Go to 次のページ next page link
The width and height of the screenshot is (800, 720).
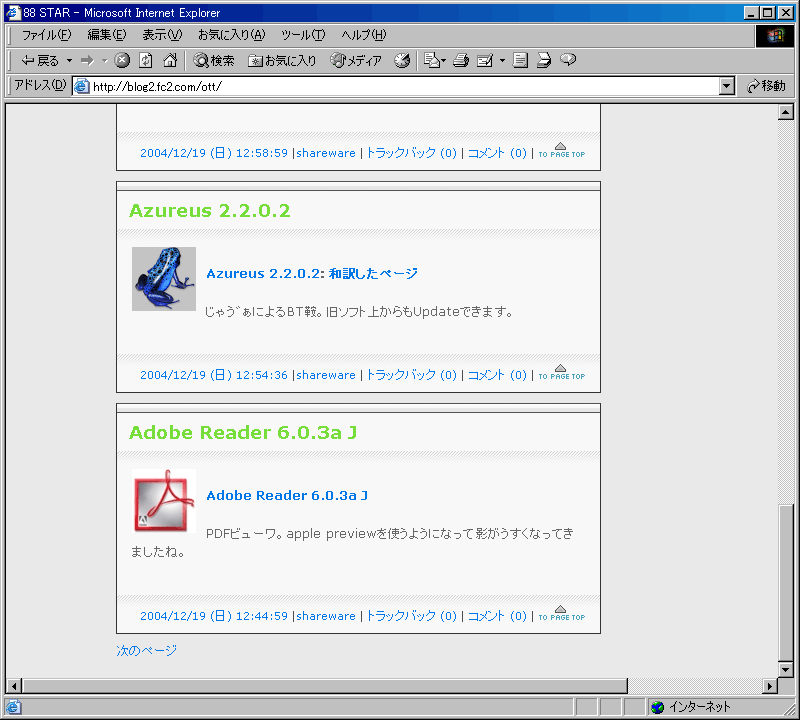146,651
